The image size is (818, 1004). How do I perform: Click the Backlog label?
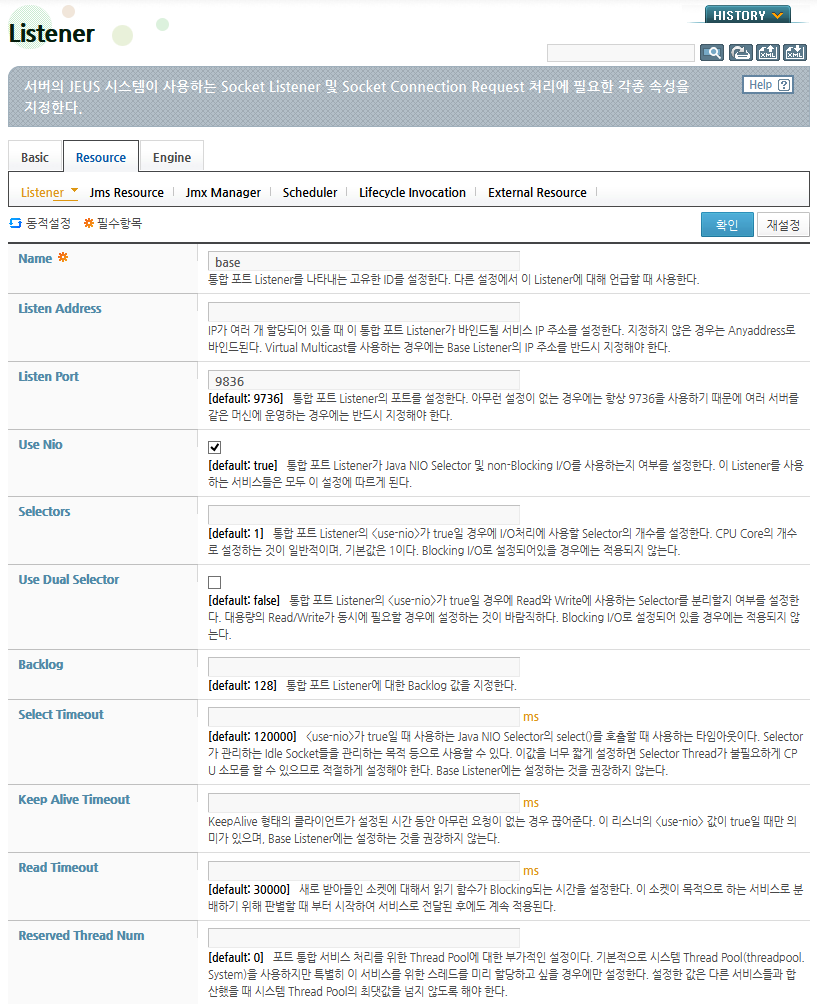click(41, 665)
